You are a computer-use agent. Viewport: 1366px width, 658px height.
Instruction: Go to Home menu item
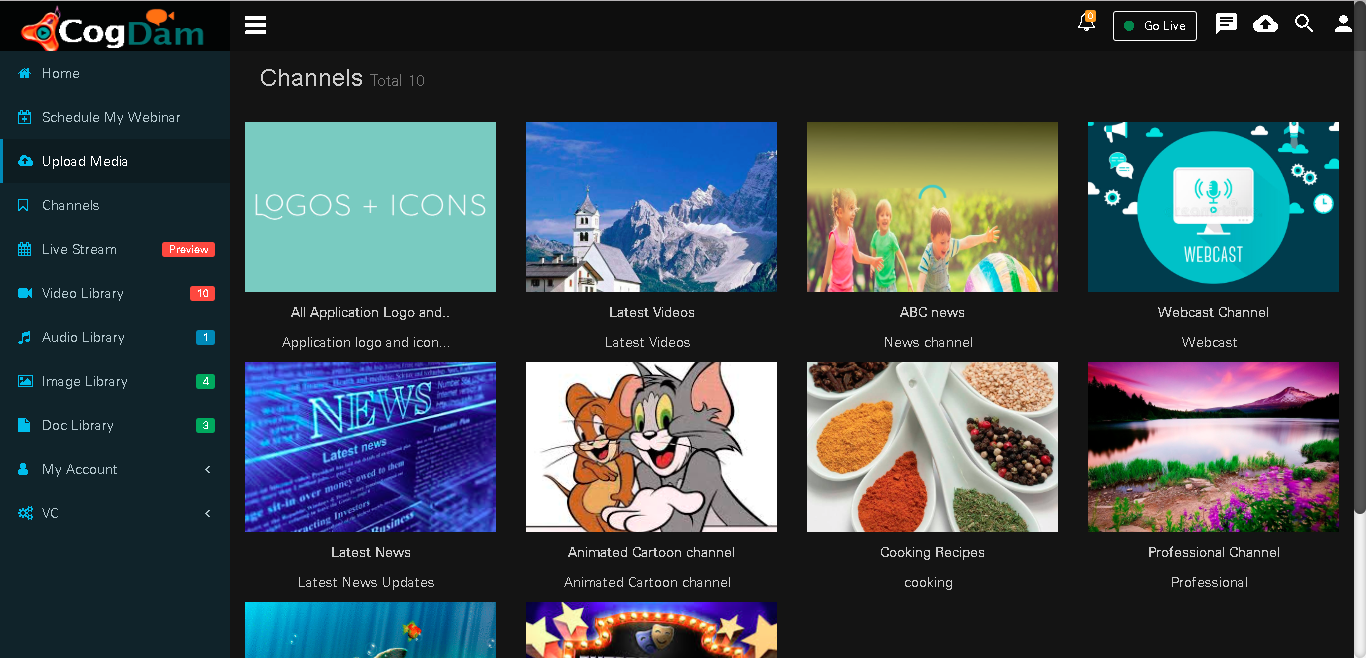tap(115, 73)
